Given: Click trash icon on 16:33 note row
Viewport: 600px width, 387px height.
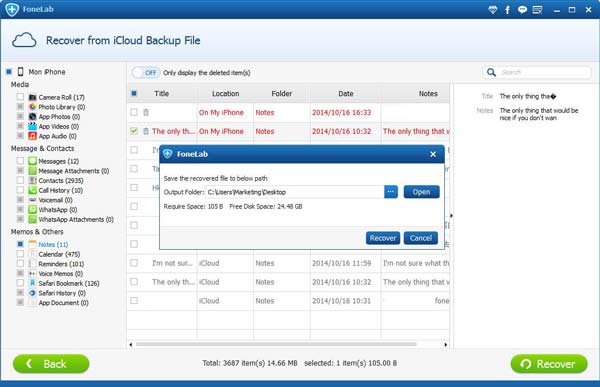Looking at the screenshot, I should (146, 112).
